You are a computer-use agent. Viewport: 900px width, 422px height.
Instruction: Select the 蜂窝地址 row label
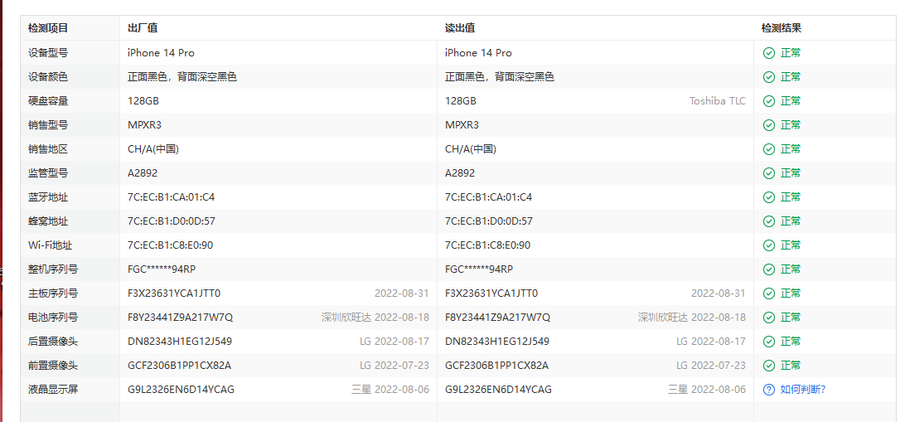[x=48, y=221]
